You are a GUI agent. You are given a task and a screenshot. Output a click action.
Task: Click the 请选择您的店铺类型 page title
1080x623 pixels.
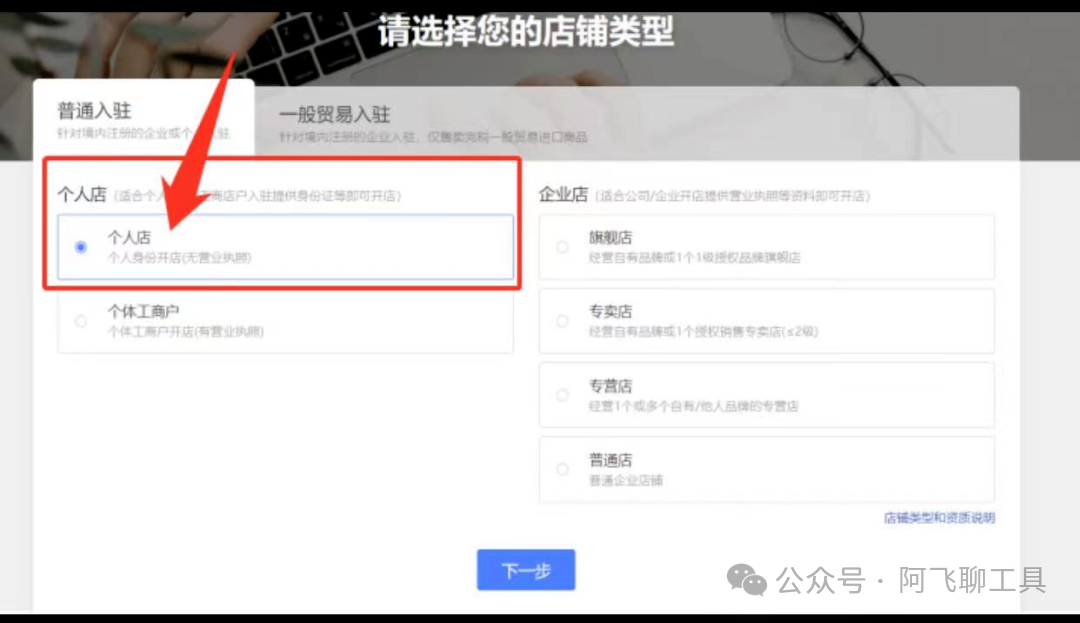coord(526,31)
